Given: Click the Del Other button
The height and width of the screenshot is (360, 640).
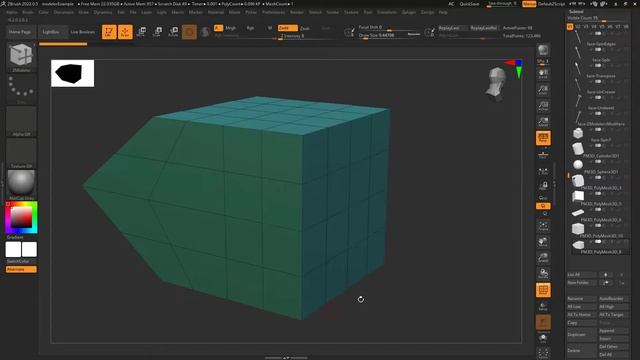Looking at the screenshot, I should click(x=613, y=347).
